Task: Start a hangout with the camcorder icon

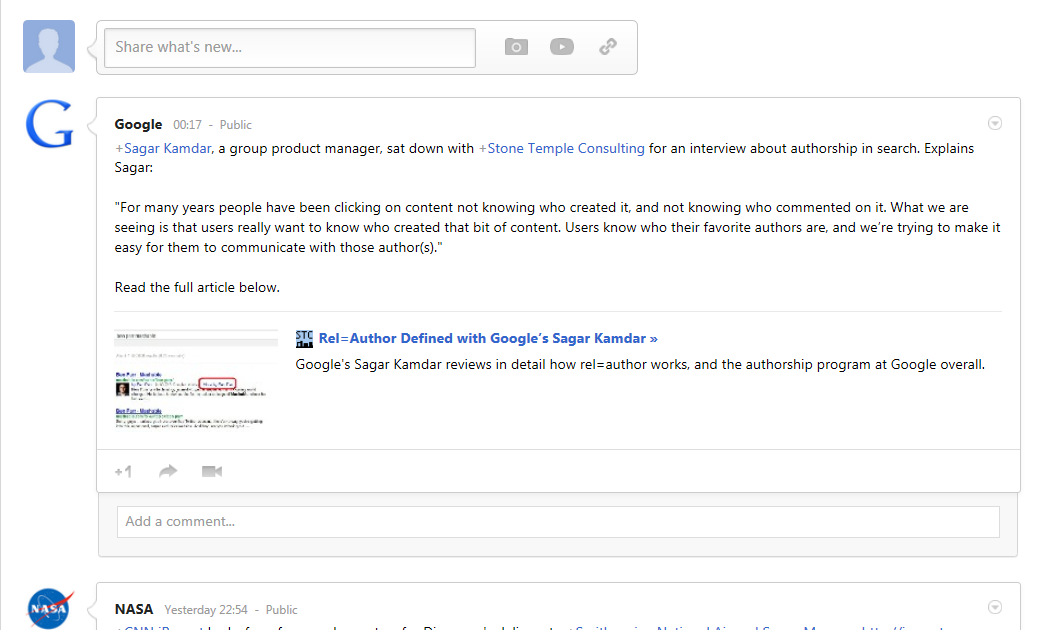Action: click(212, 471)
